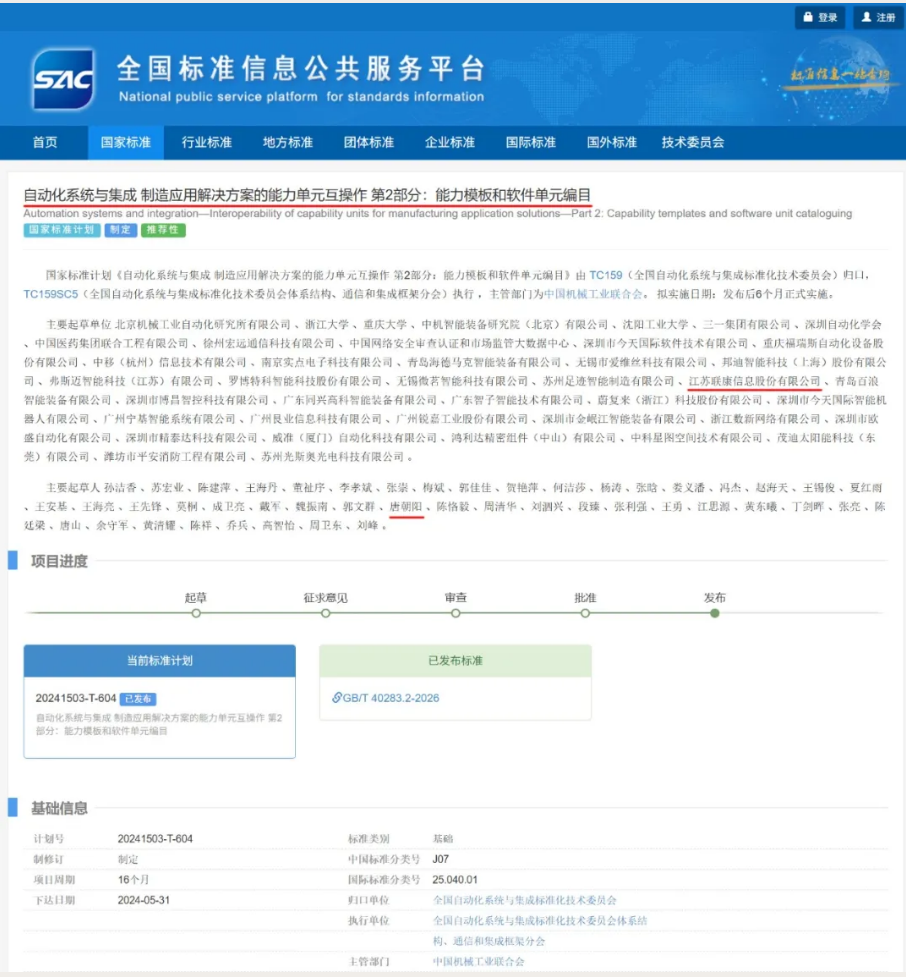Click the platform title 全国标准信息公共服务平台

coord(300,69)
